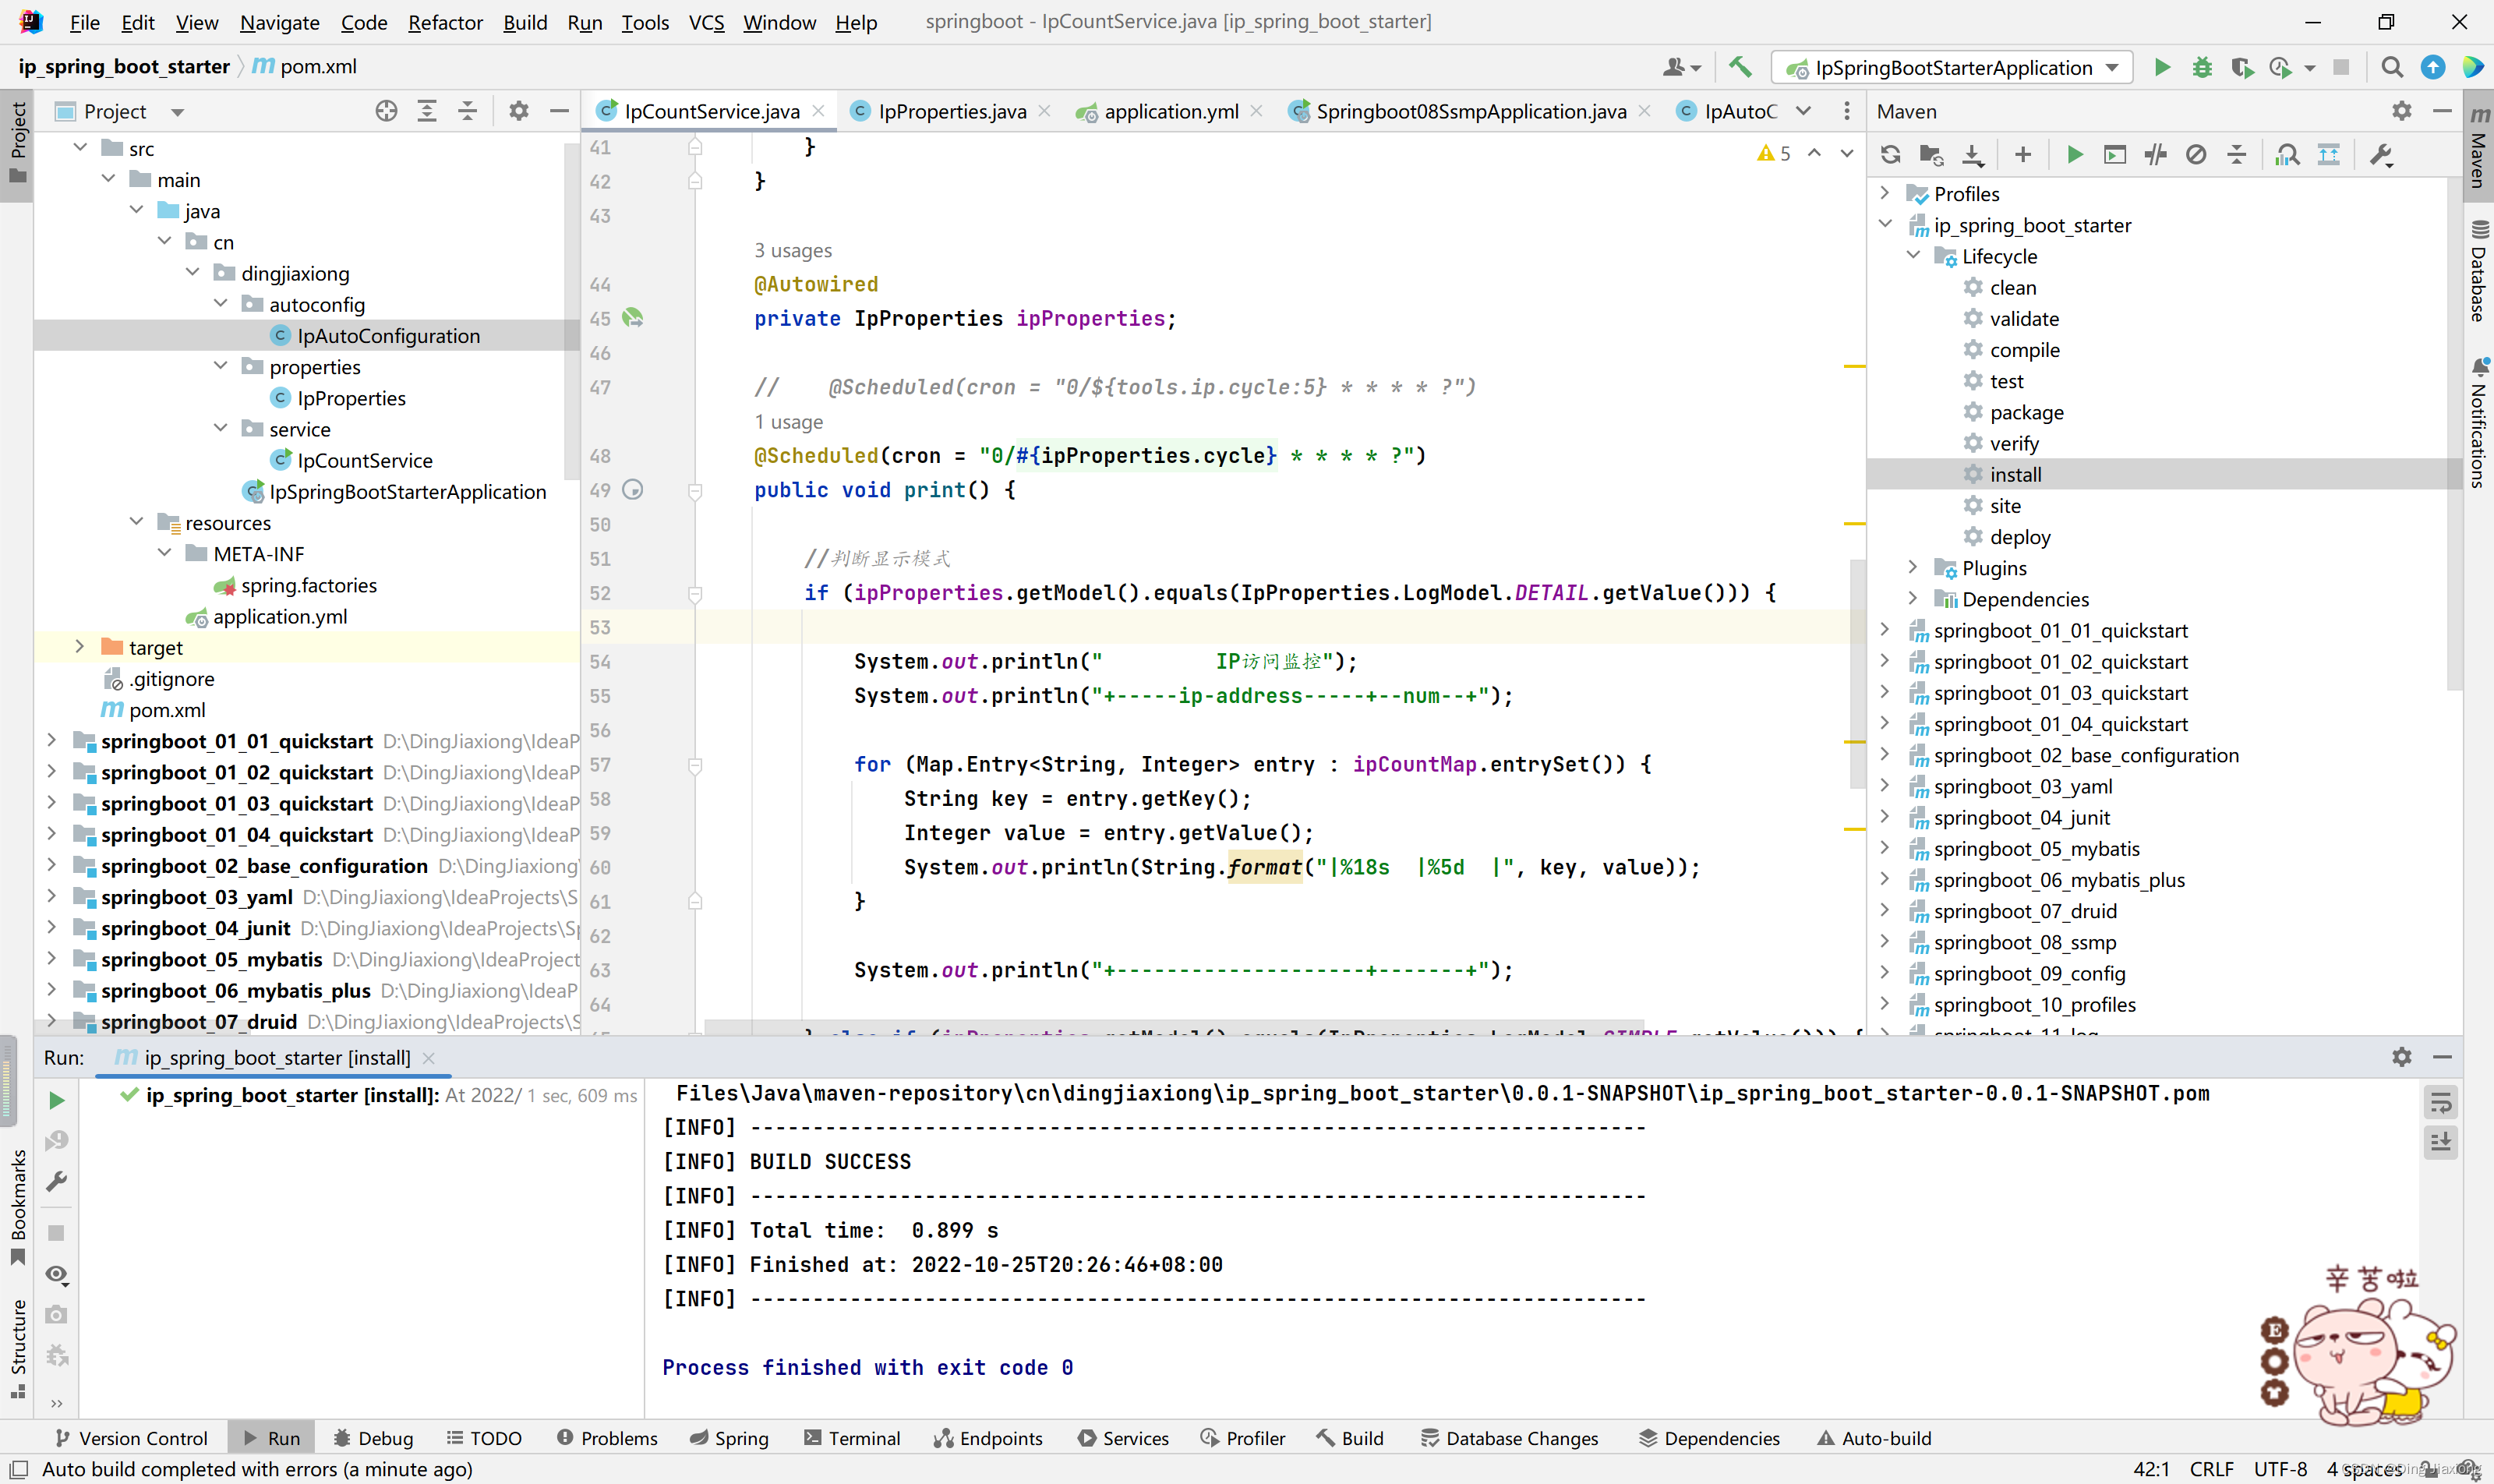
Task: Toggle Bookmarks tool window strip
Action: click(x=18, y=1206)
